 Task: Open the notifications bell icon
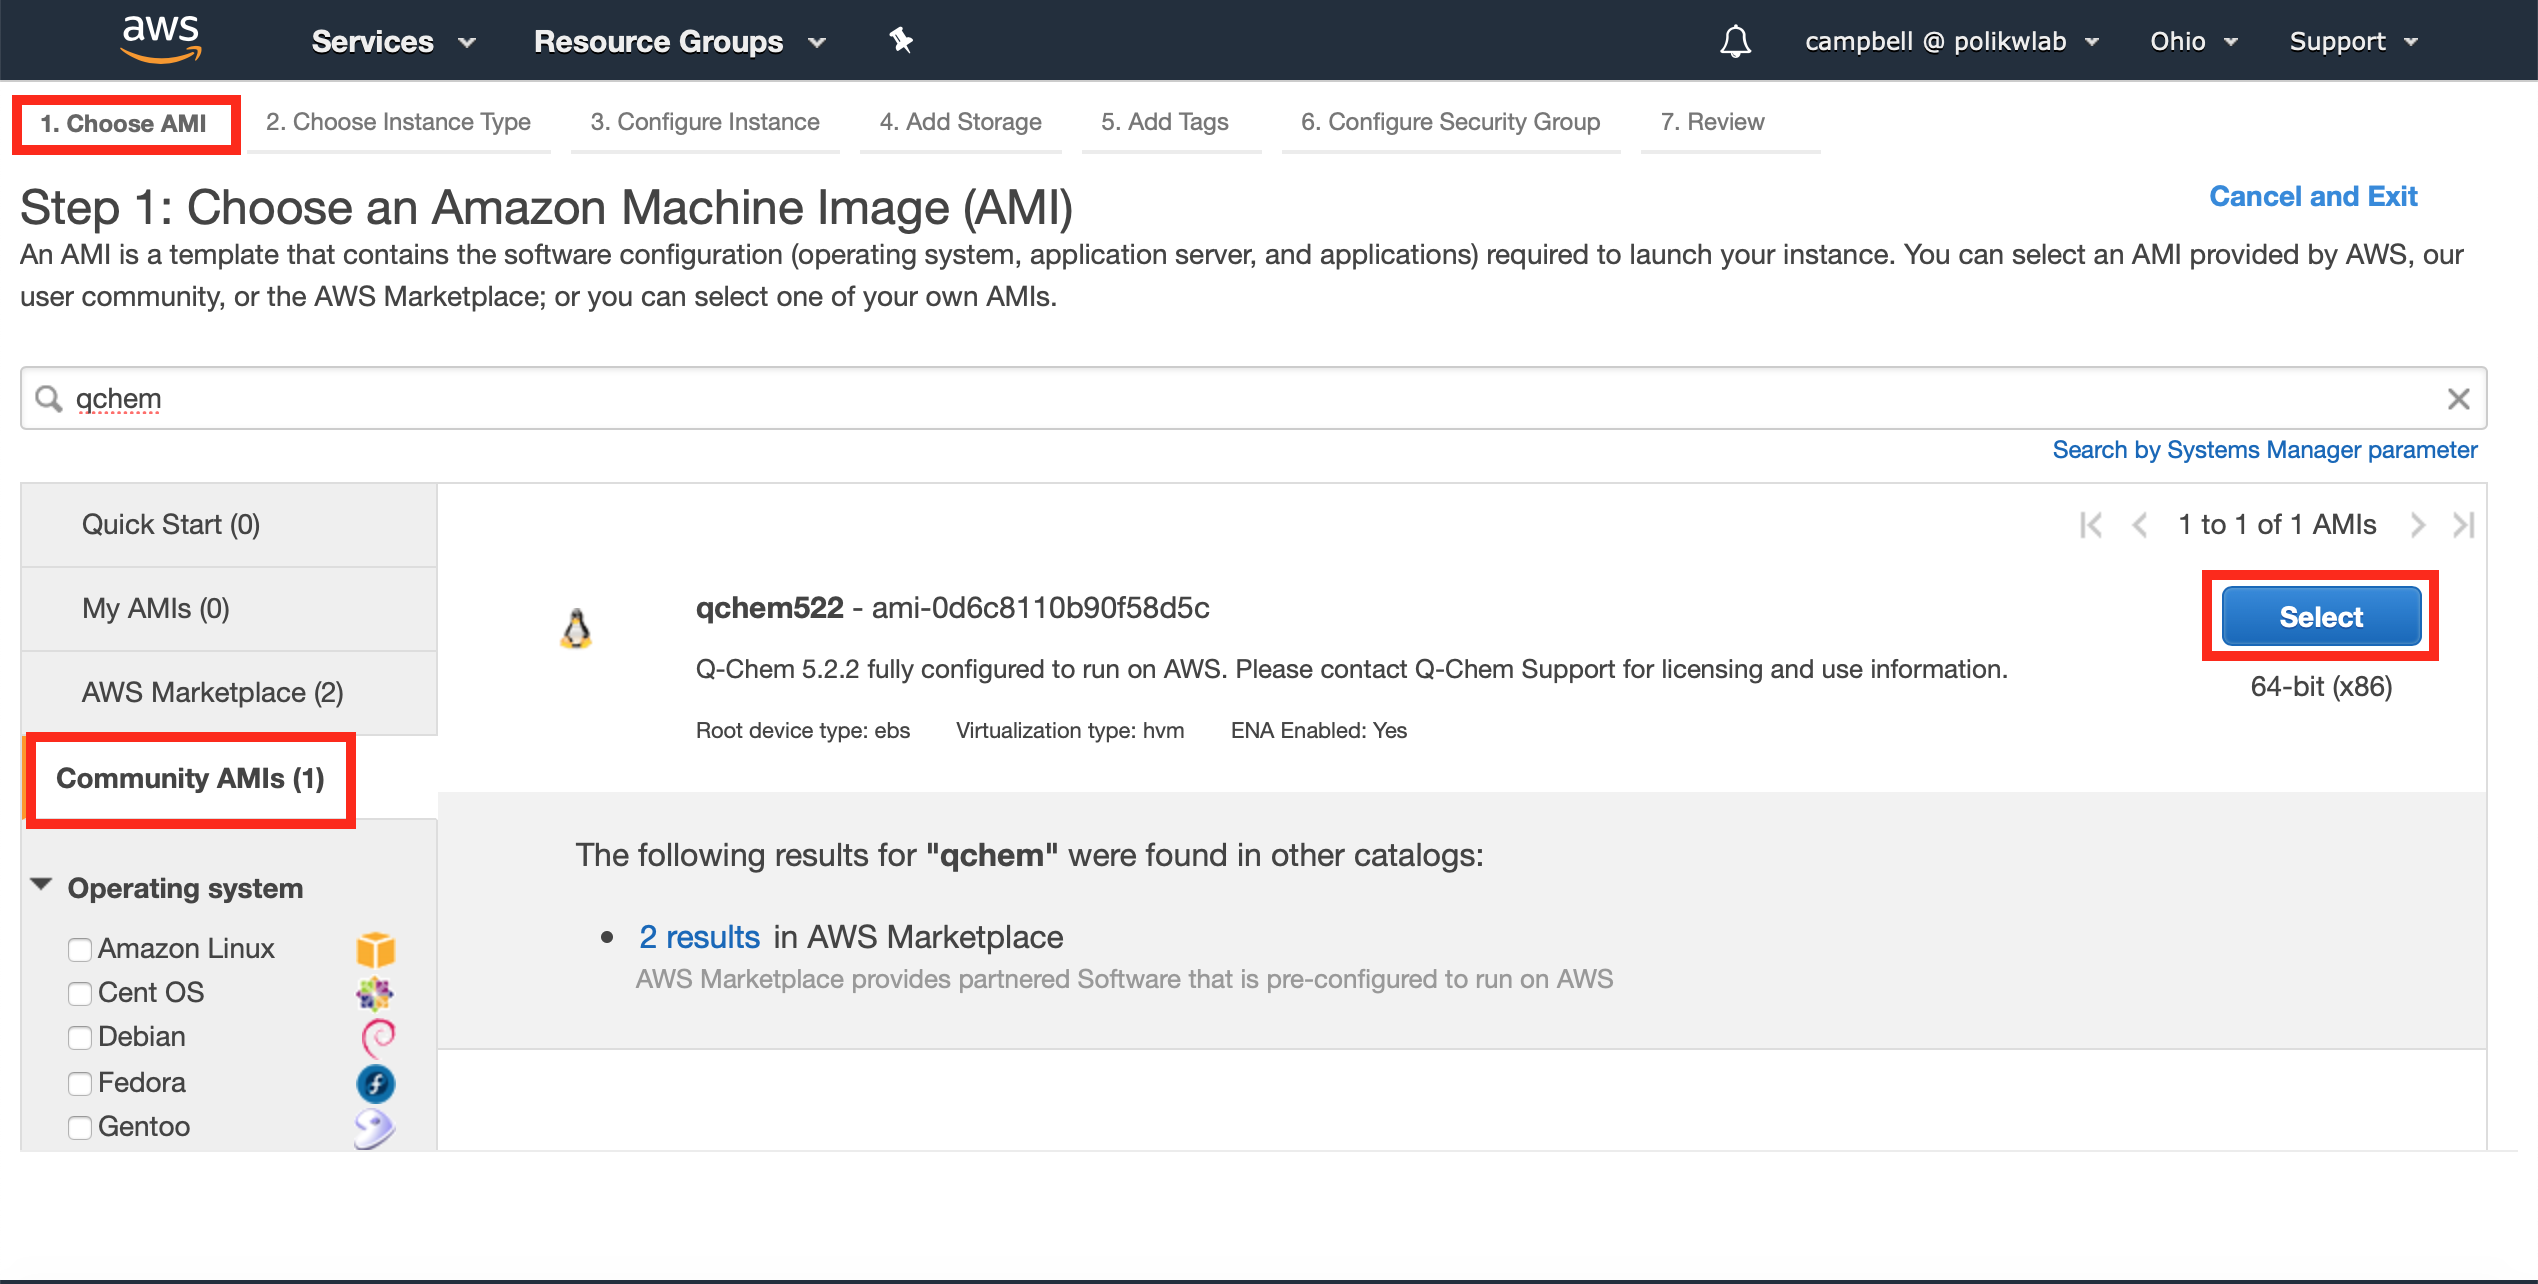[1735, 41]
